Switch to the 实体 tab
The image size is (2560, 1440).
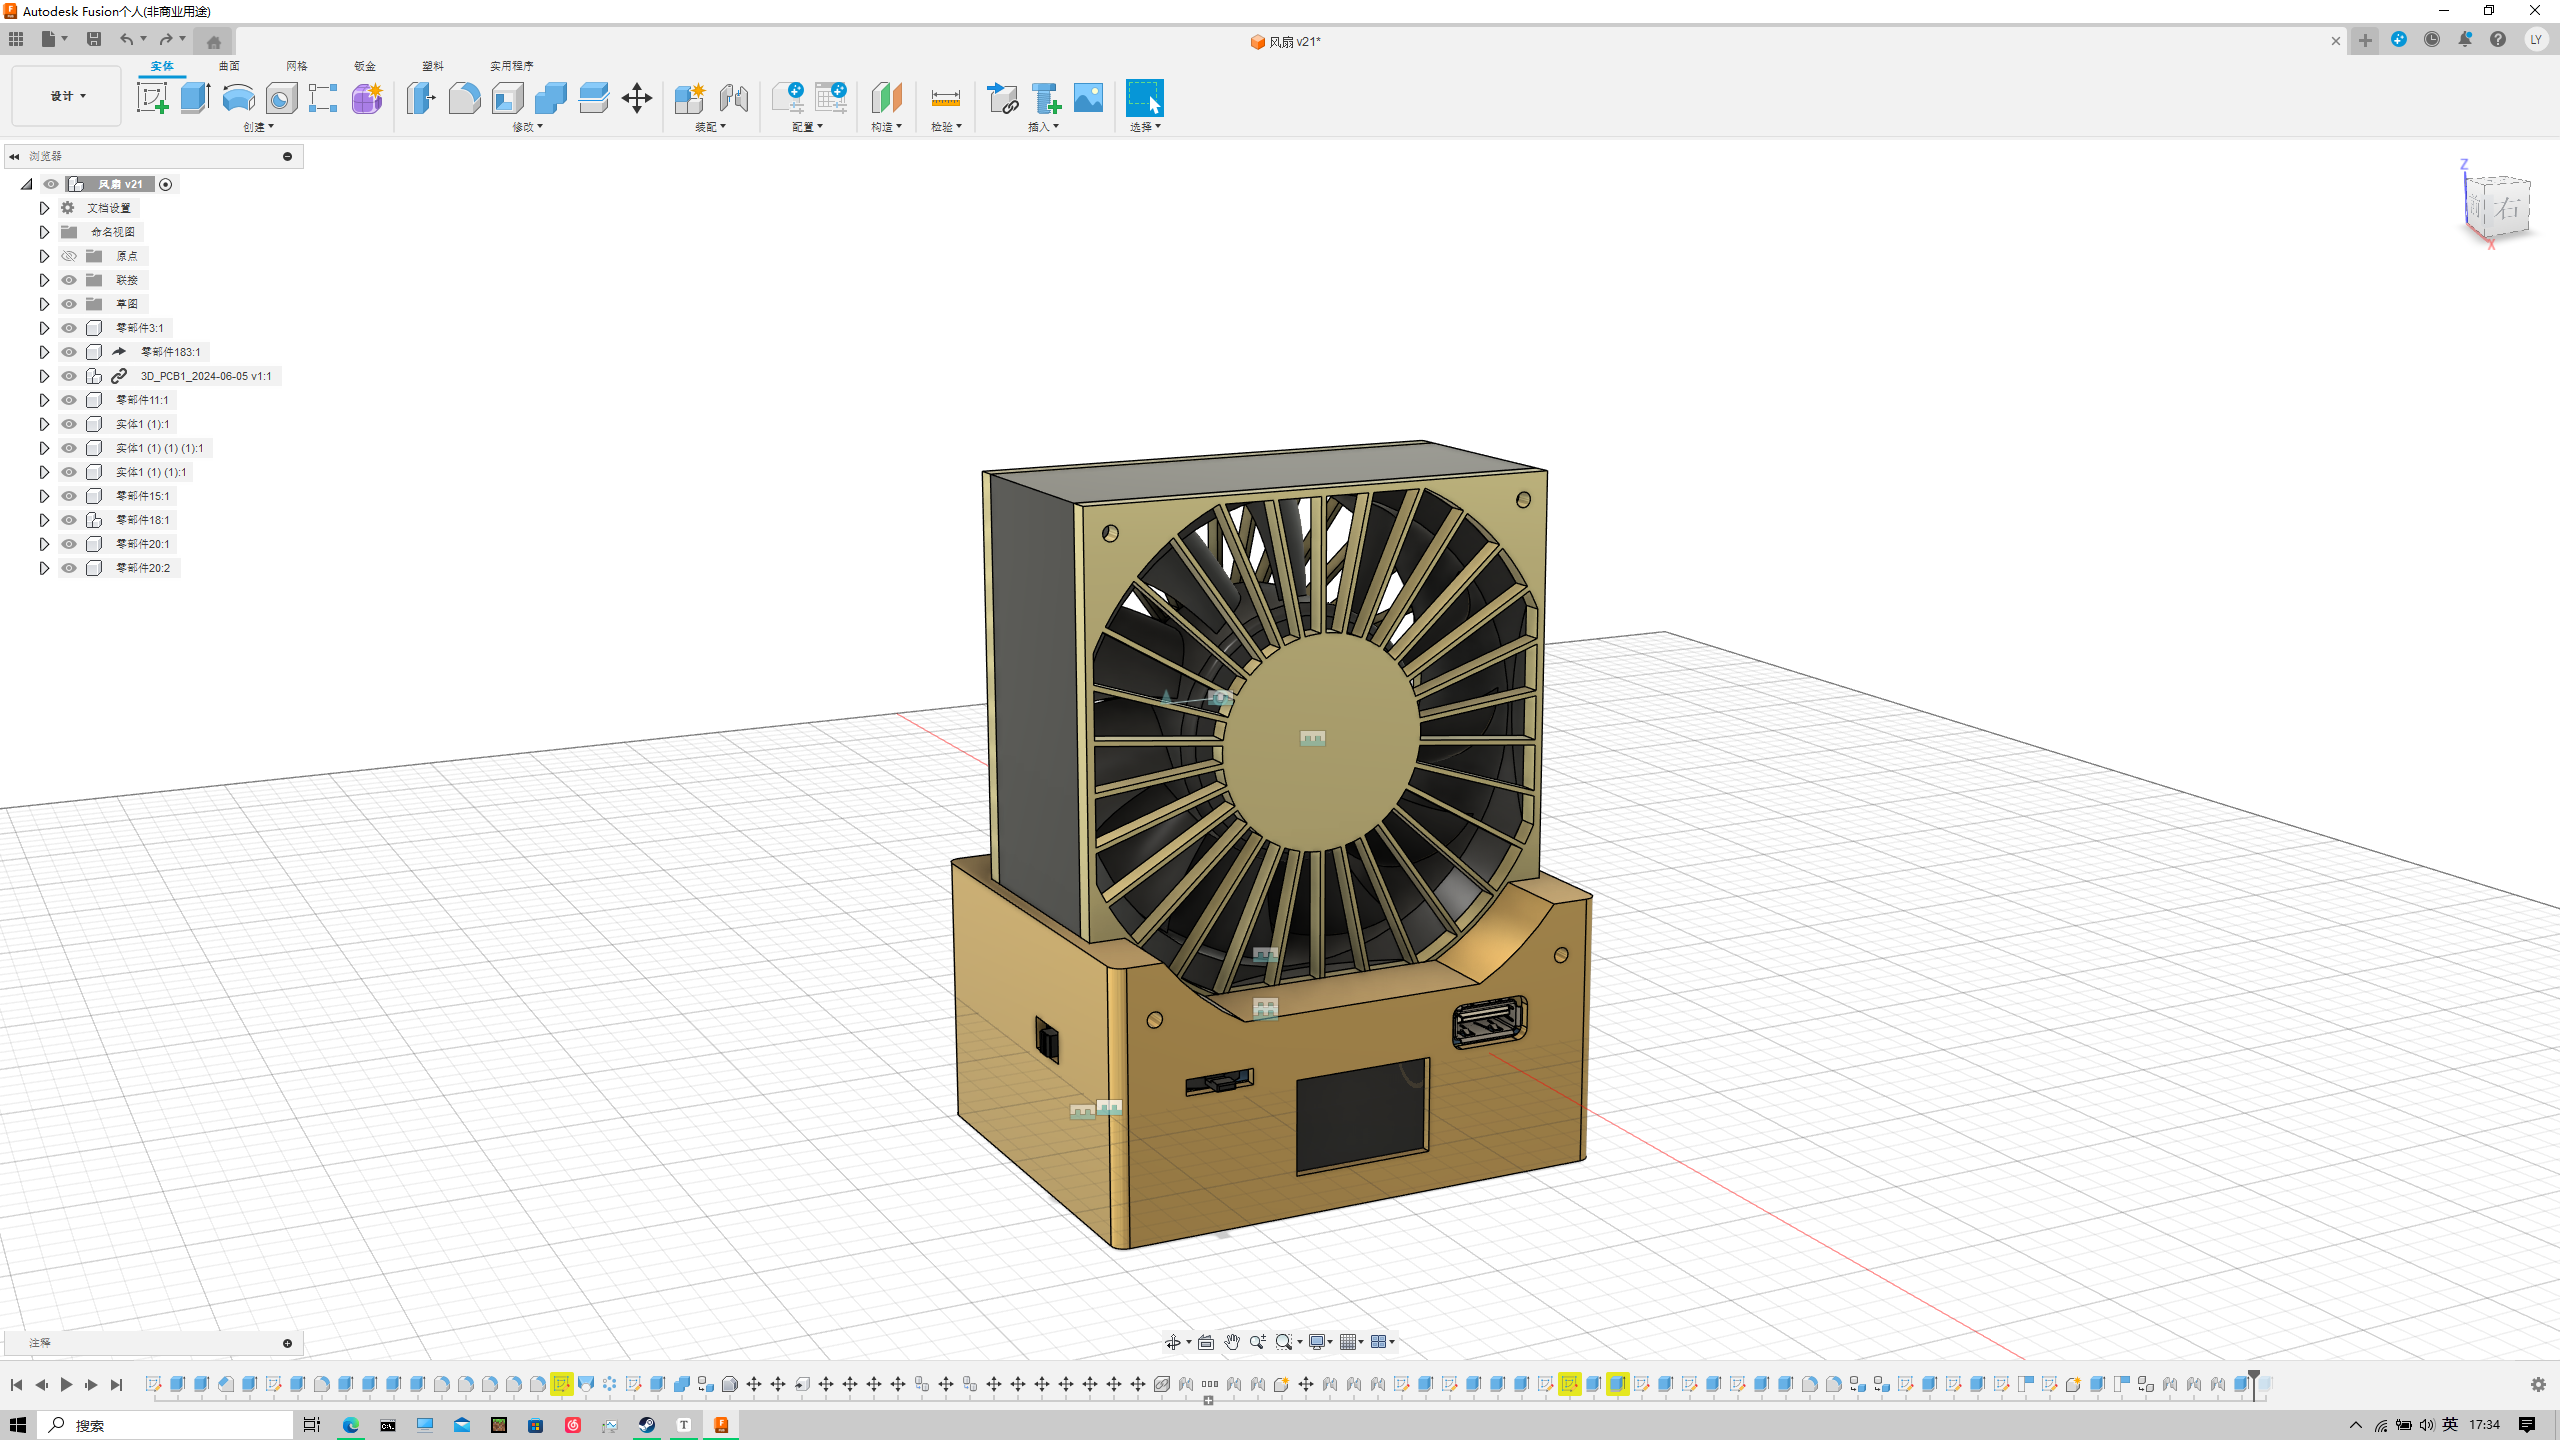click(x=162, y=66)
